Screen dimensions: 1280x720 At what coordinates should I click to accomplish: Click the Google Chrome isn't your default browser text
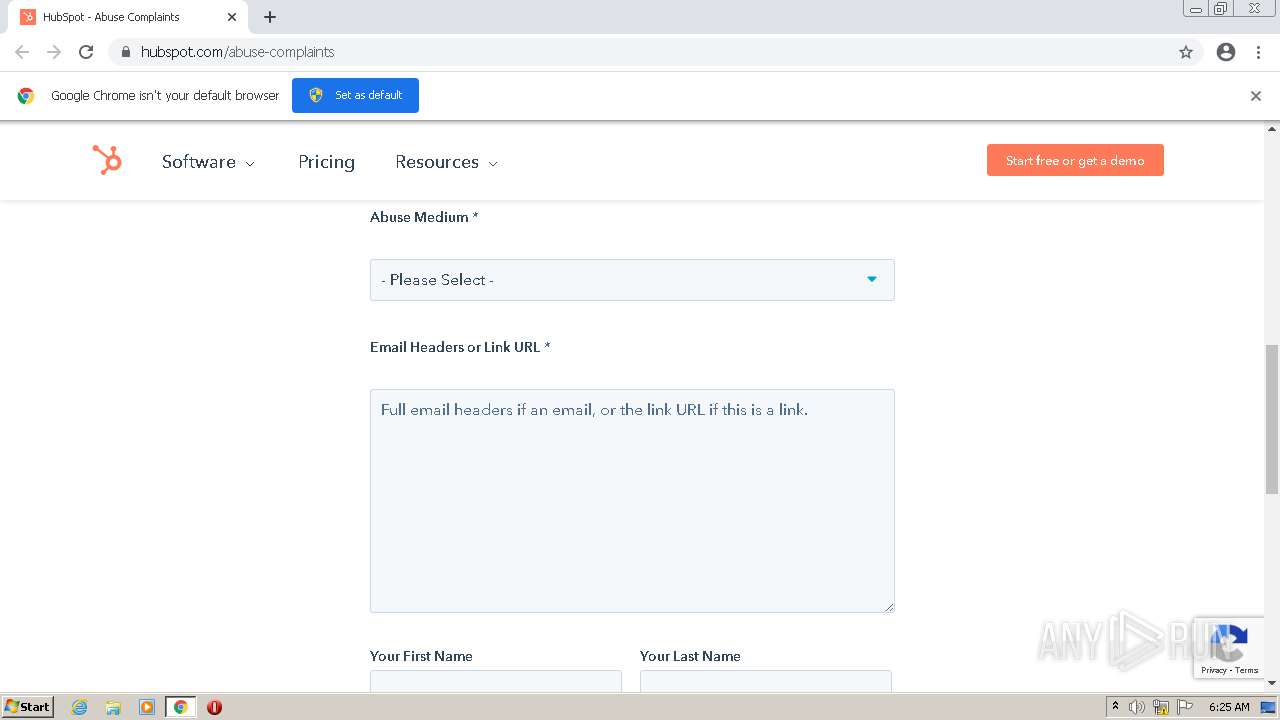tap(165, 96)
